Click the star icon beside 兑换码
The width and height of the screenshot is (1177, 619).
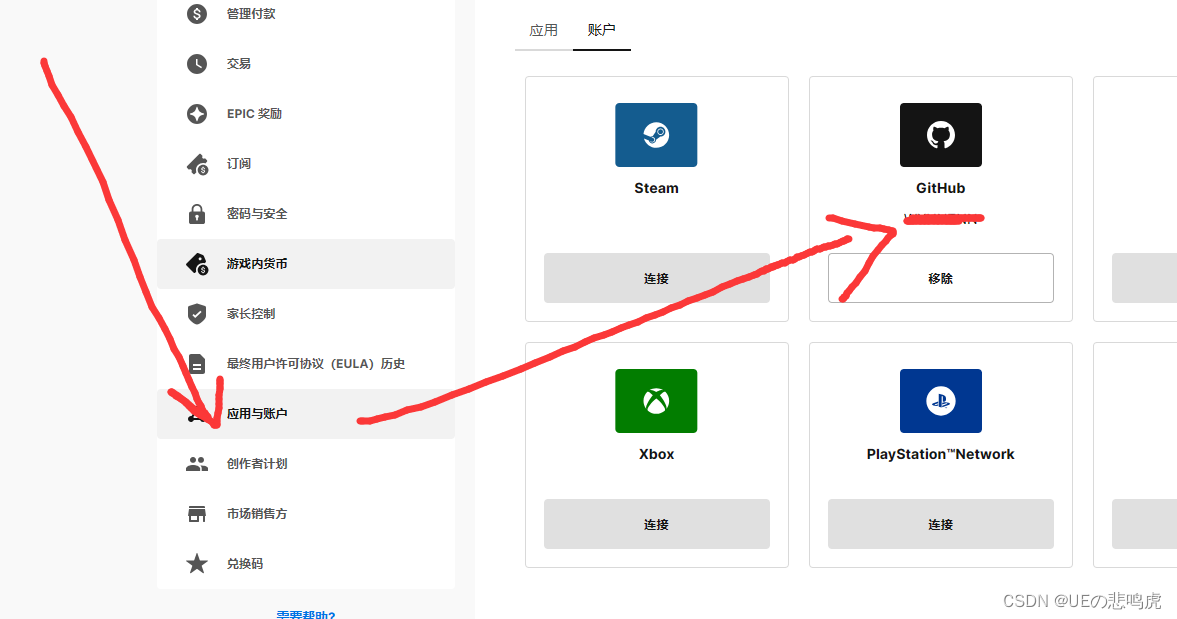(197, 563)
